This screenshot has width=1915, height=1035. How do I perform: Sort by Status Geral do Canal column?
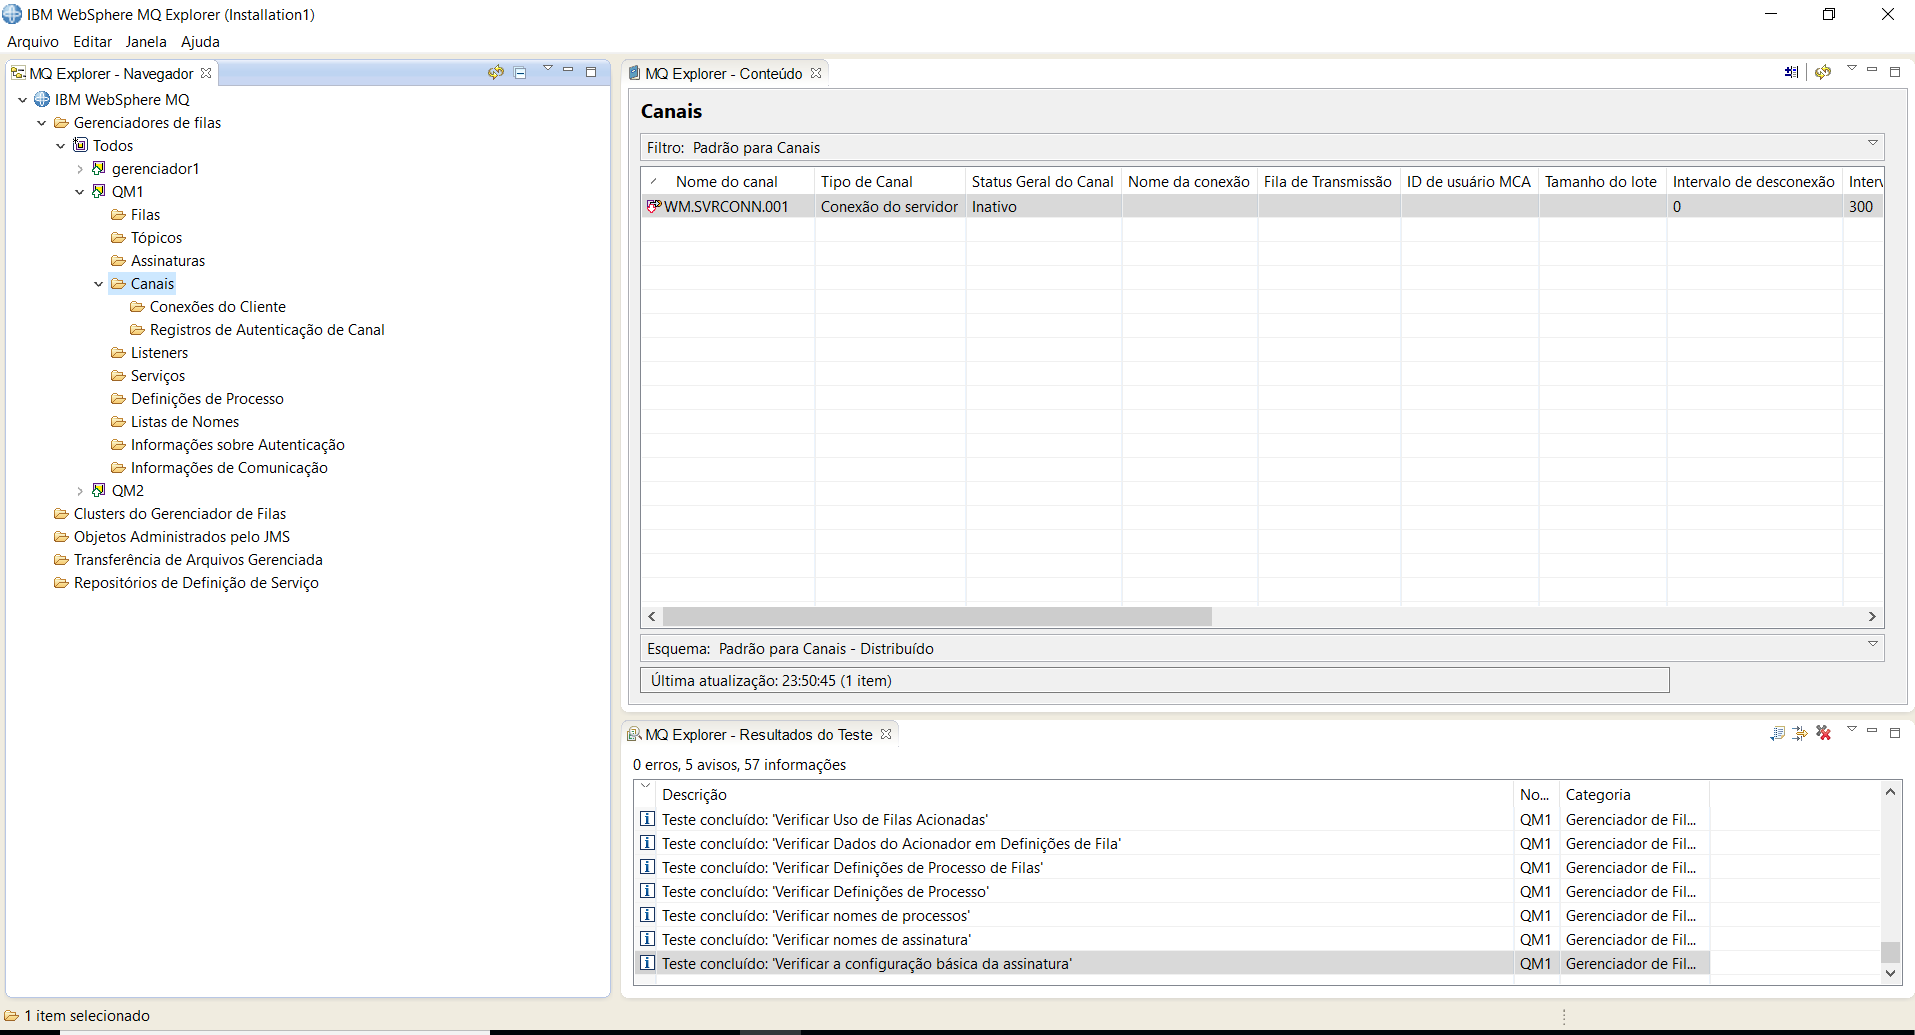pos(1043,182)
